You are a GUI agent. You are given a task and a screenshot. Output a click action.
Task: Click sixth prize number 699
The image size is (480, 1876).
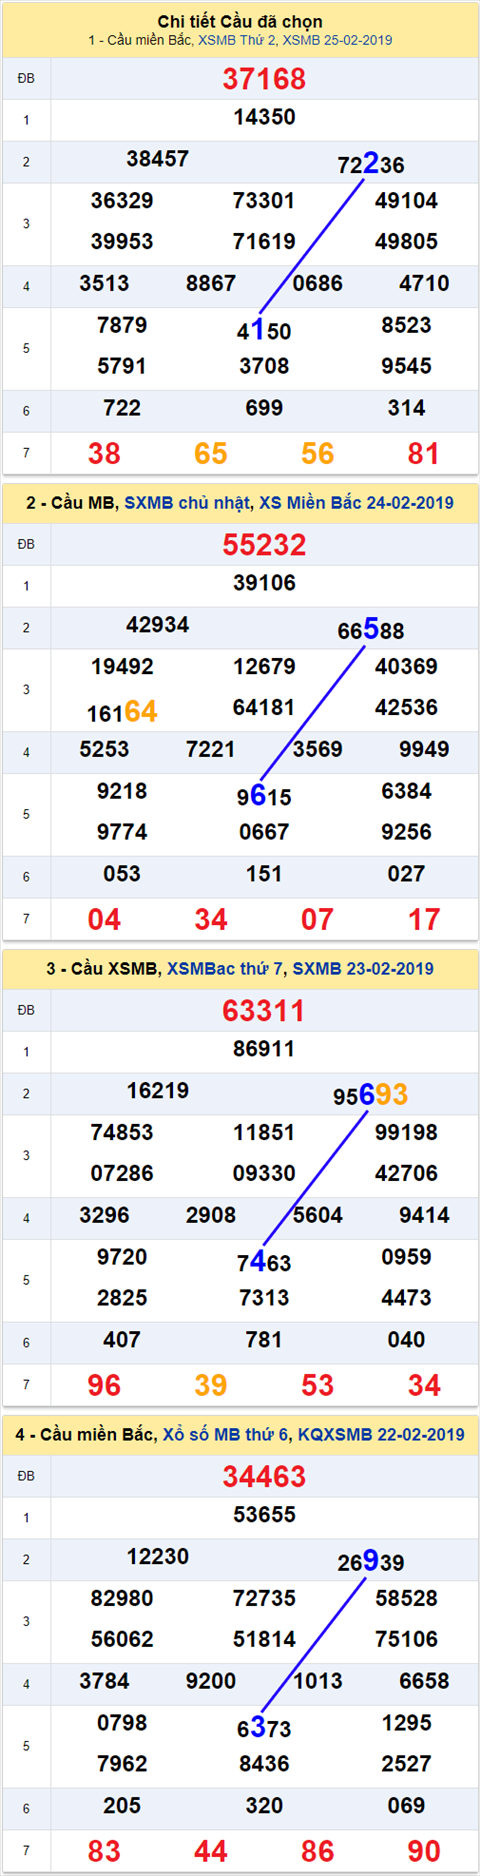pyautogui.click(x=264, y=409)
